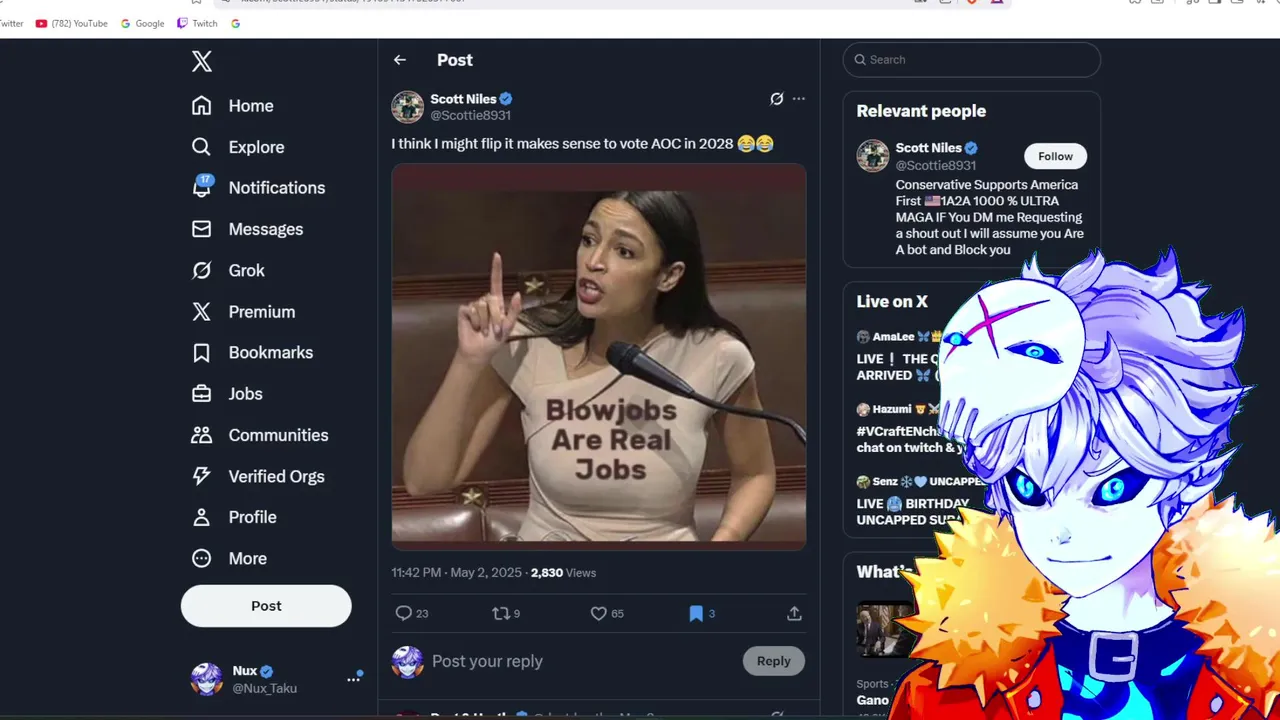Open Premium from the sidebar
The height and width of the screenshot is (720, 1280).
(x=243, y=312)
